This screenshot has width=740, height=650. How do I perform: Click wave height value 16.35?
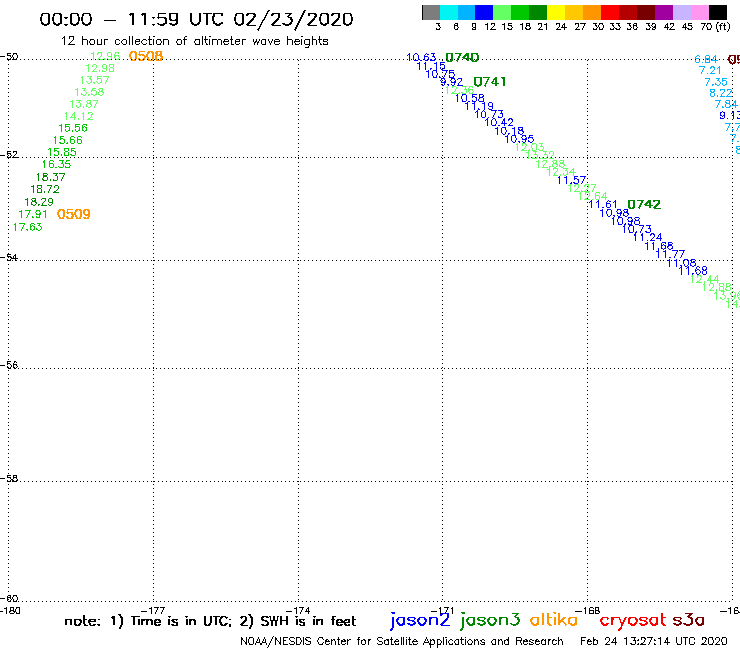[x=56, y=164]
